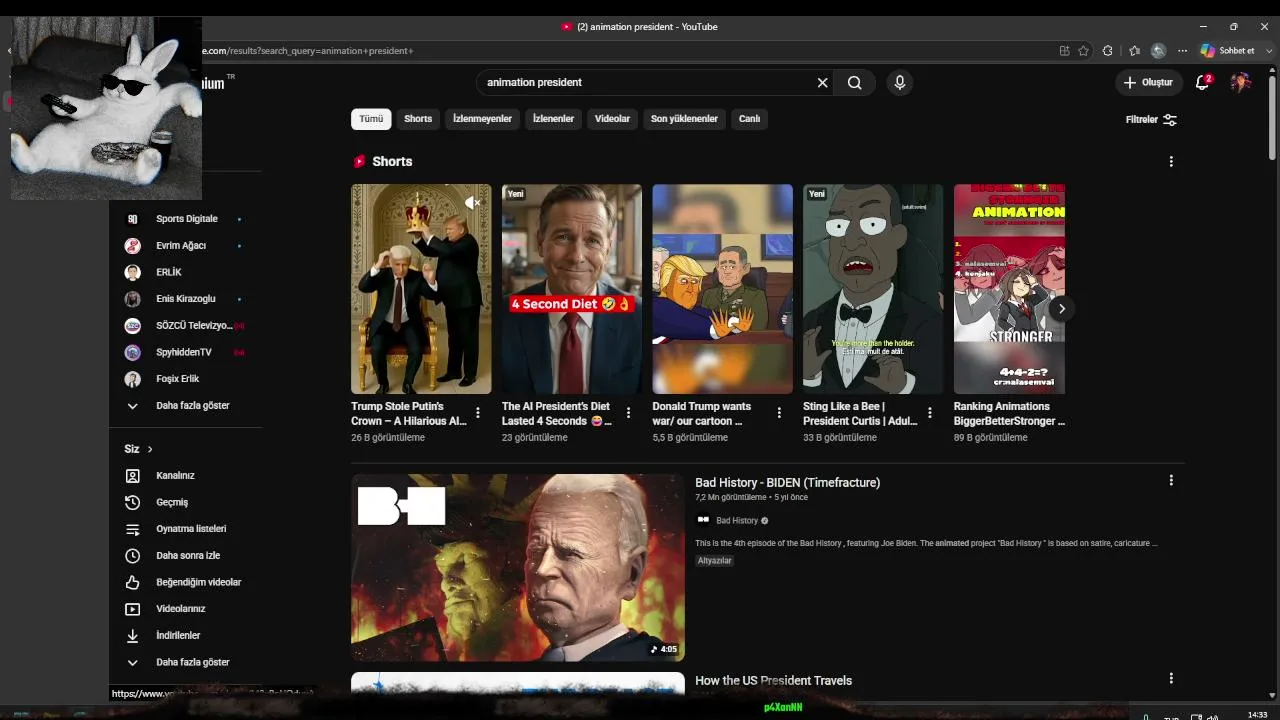Open Copilot with Sohbet et

[1227, 51]
